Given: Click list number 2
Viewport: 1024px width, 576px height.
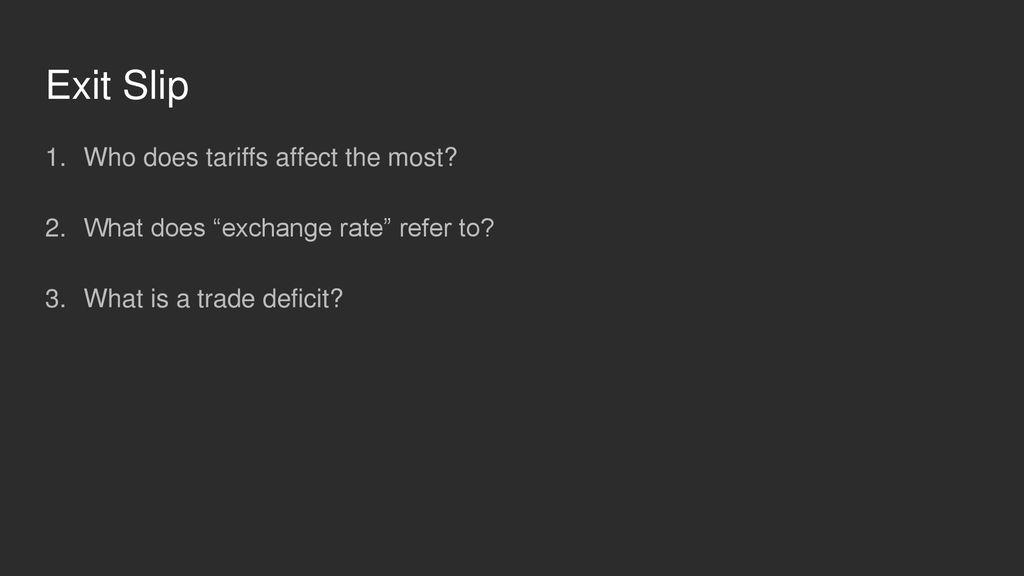Looking at the screenshot, I should point(56,228).
